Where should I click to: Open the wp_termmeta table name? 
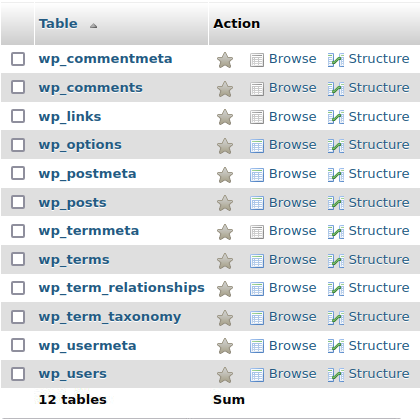pyautogui.click(x=89, y=231)
